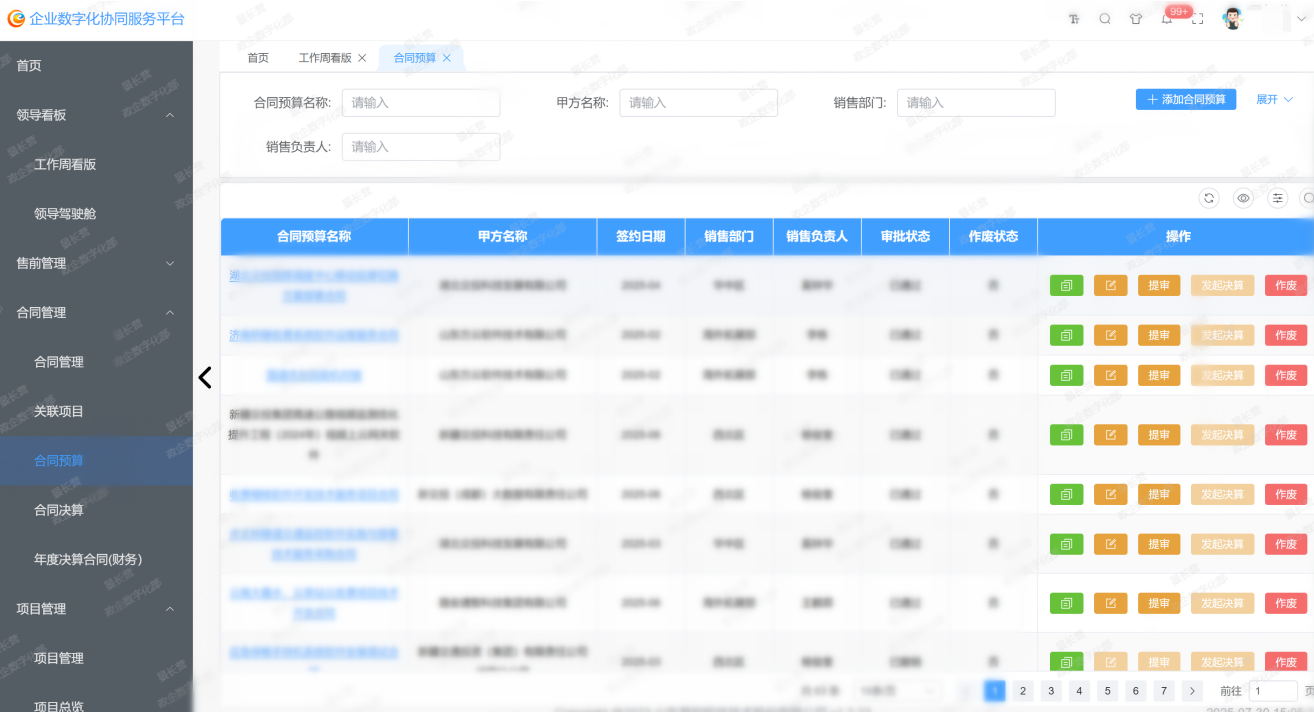Image resolution: width=1314 pixels, height=712 pixels.
Task: Click the font size icon in header
Action: tap(1074, 19)
